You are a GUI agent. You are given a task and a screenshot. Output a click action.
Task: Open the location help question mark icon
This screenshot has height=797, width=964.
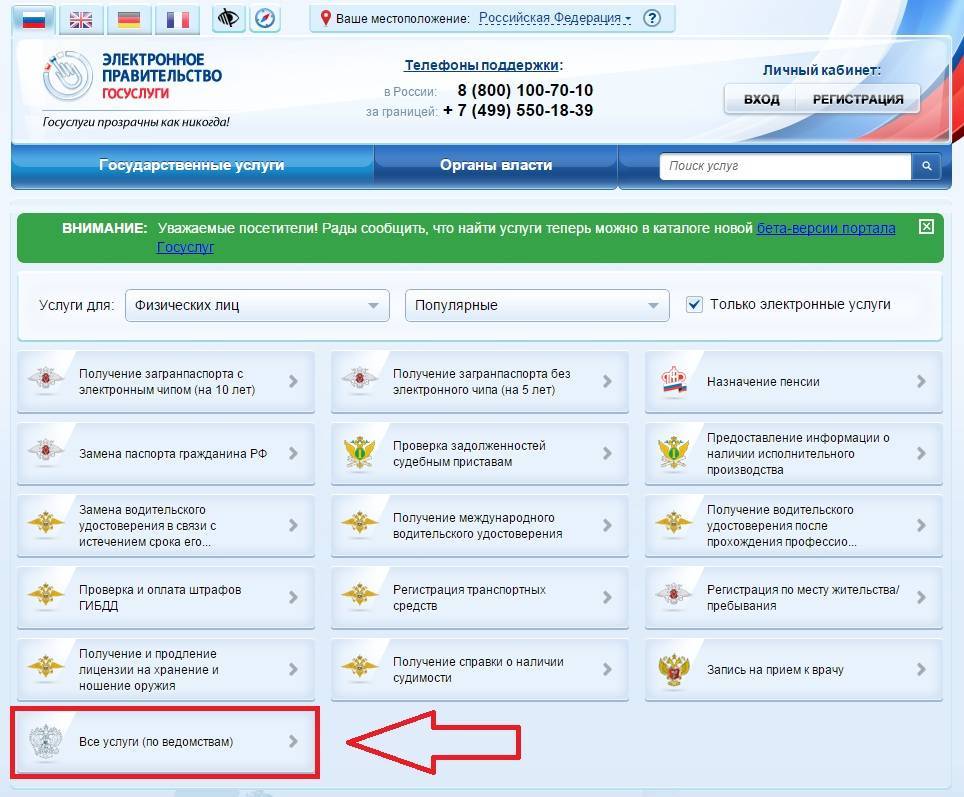click(x=652, y=18)
